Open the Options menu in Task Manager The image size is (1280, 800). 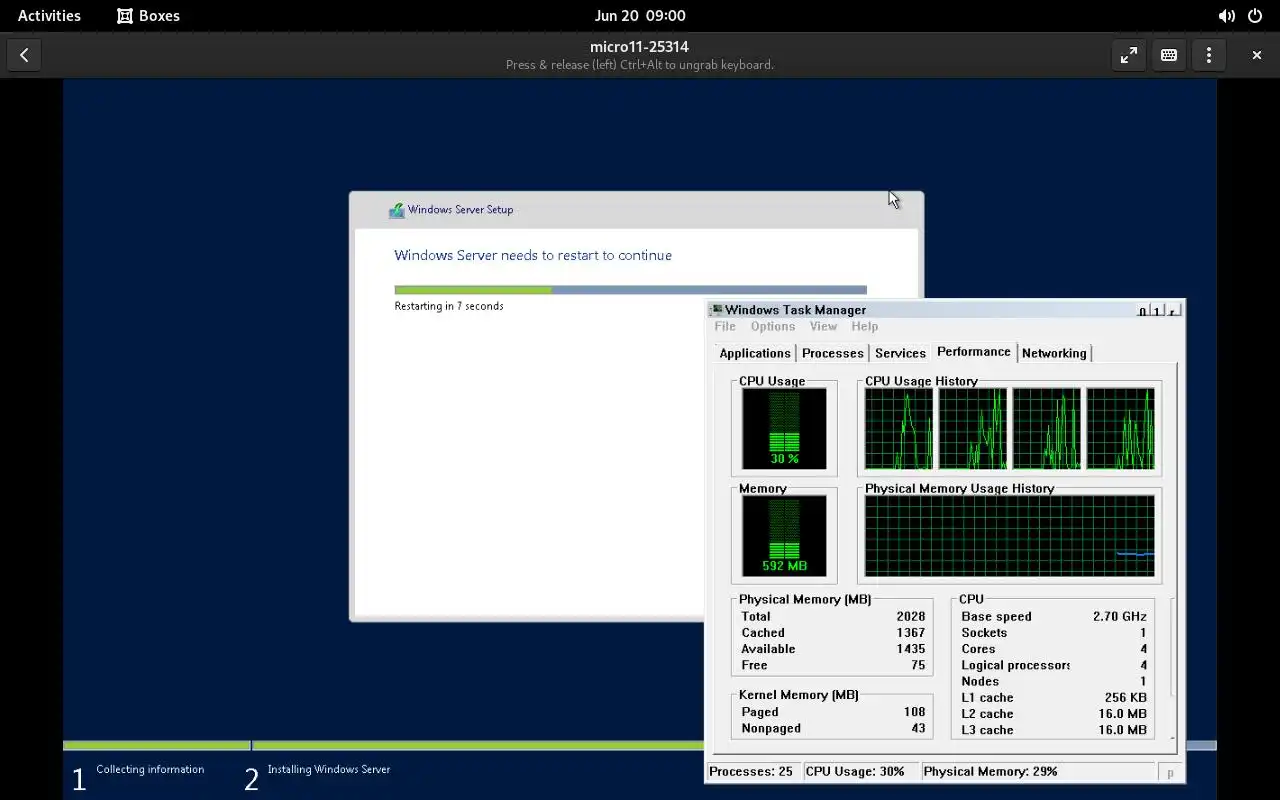click(x=773, y=326)
